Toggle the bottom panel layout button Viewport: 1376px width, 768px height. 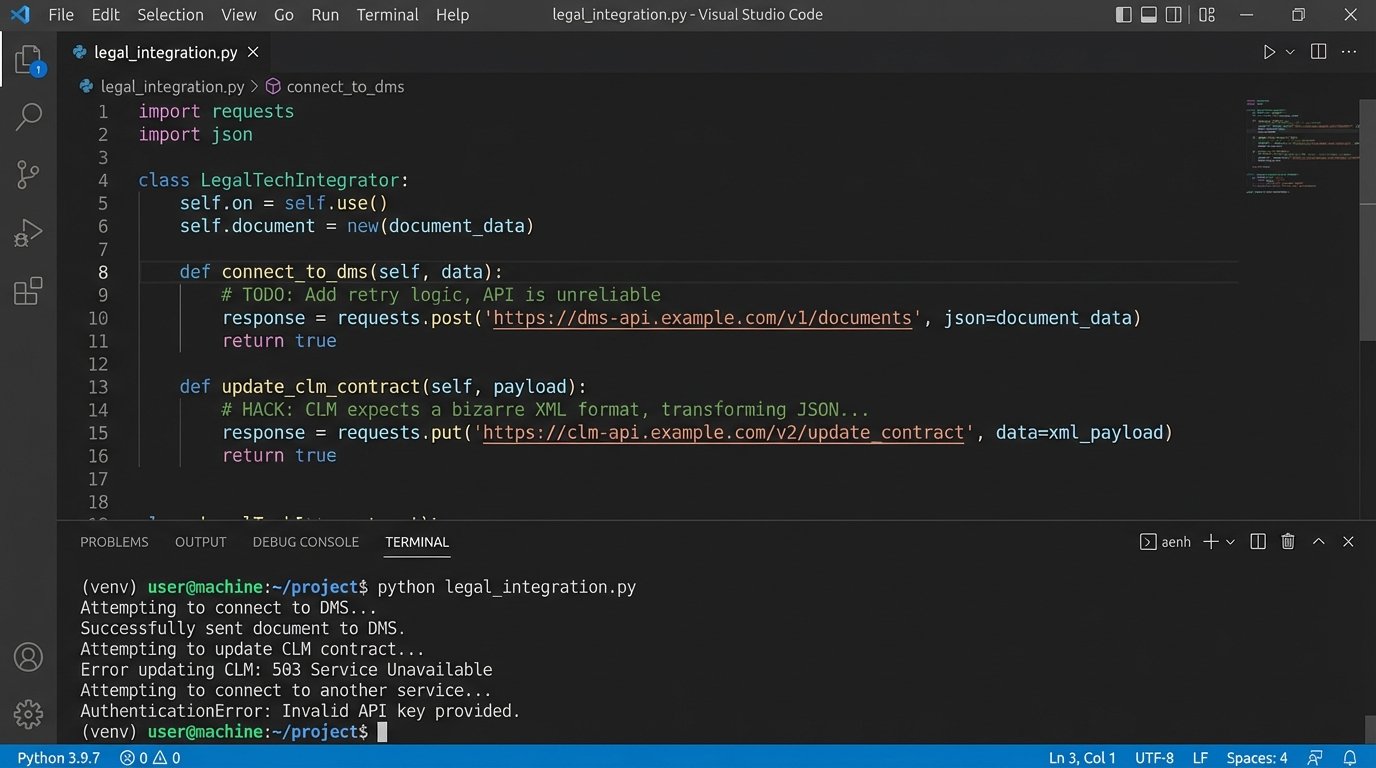point(1149,15)
